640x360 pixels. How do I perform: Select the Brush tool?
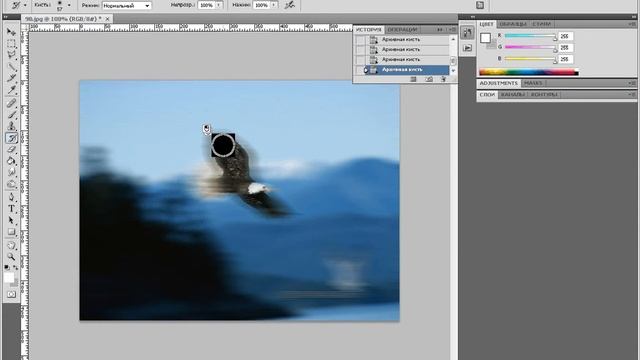point(11,115)
